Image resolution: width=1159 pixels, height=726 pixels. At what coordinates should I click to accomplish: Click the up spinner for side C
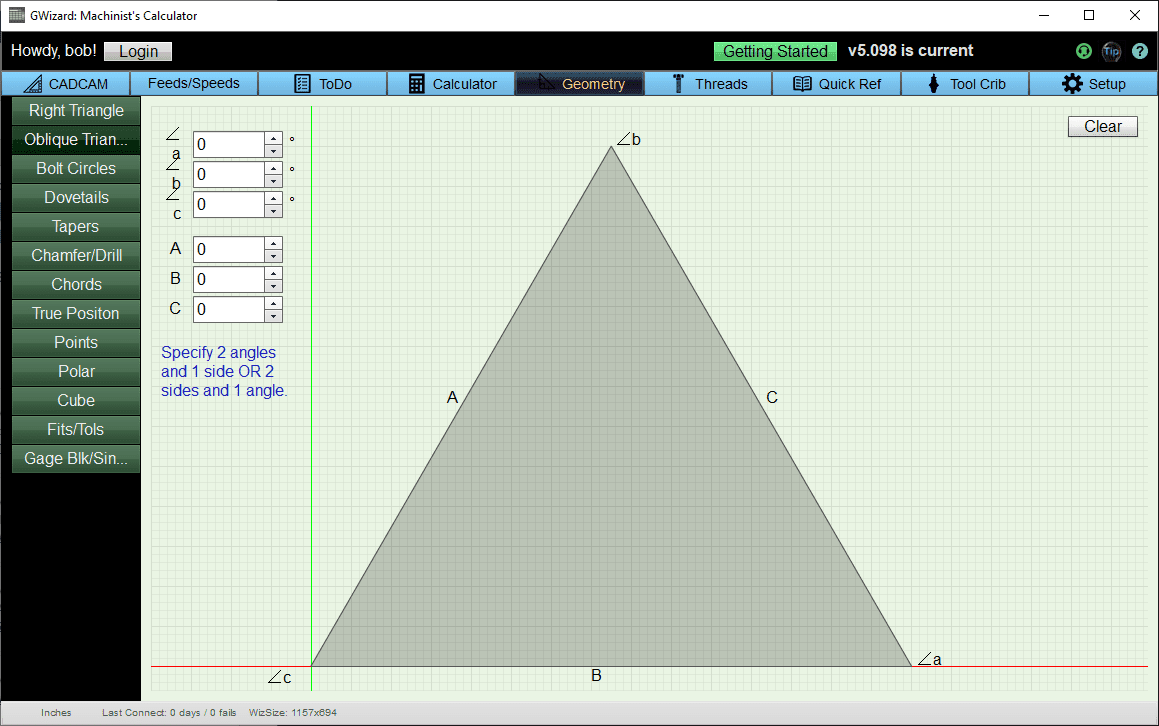pyautogui.click(x=273, y=303)
